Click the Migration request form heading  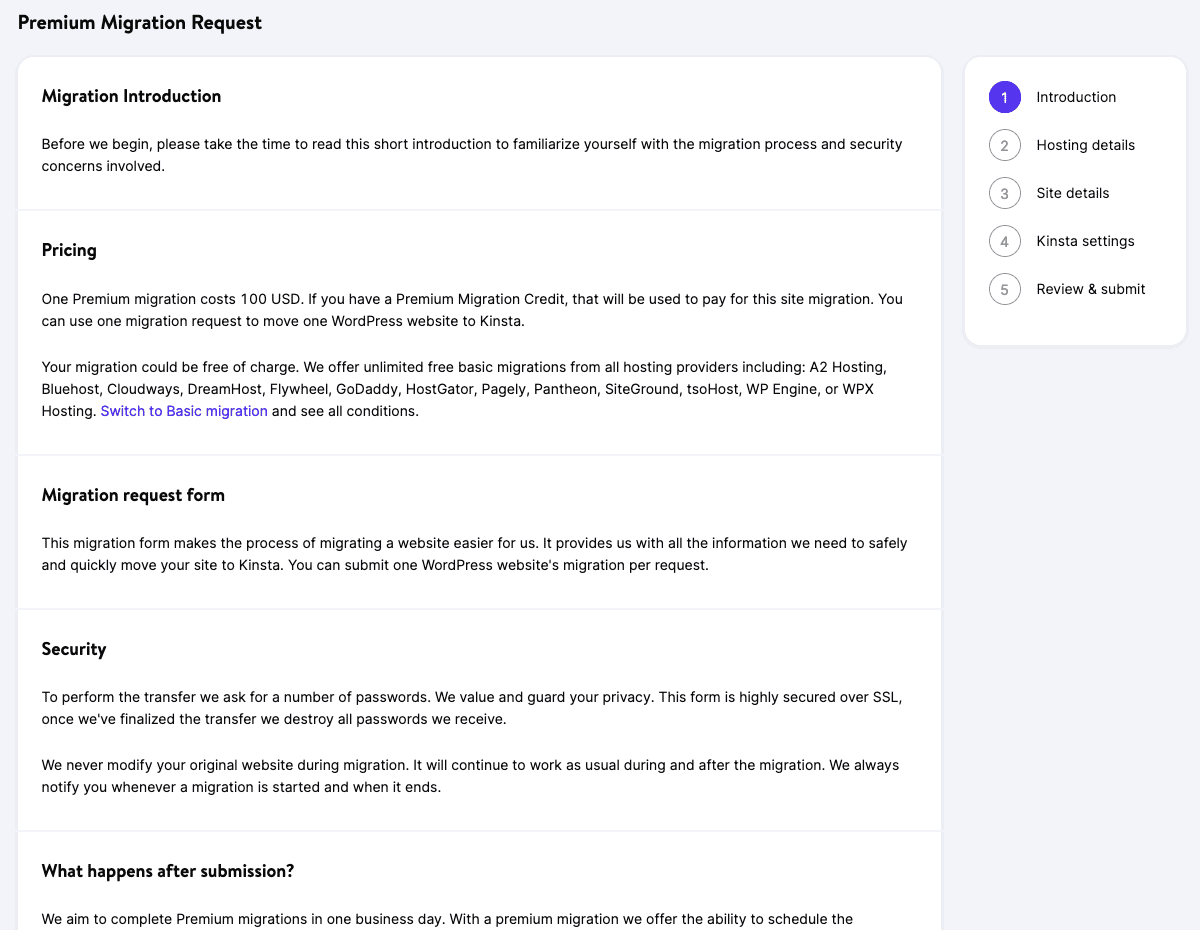(133, 494)
